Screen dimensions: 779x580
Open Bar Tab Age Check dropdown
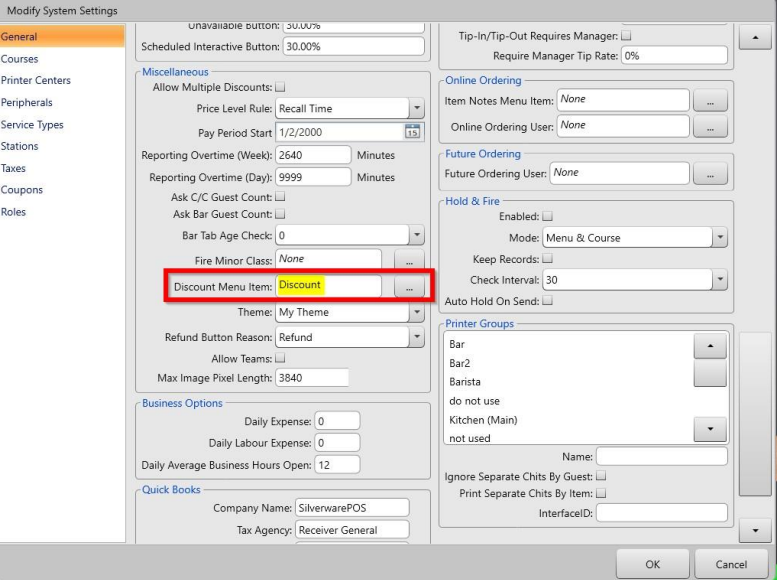pos(417,235)
